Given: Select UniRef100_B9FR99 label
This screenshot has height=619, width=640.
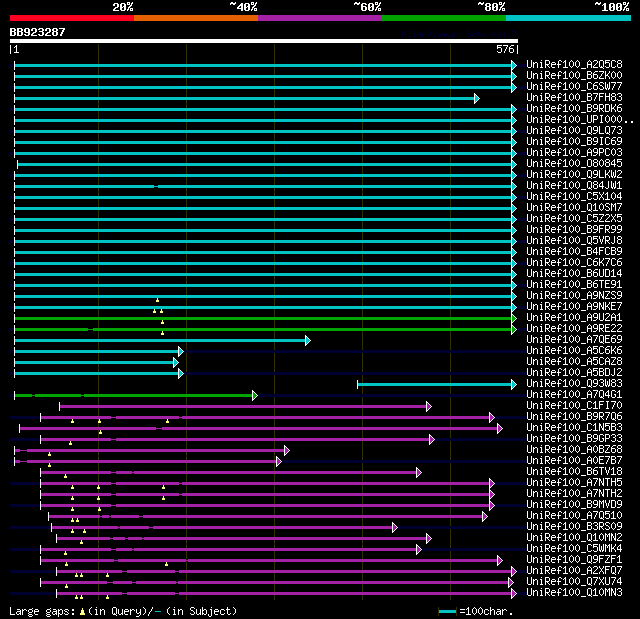Looking at the screenshot, I should pos(574,230).
